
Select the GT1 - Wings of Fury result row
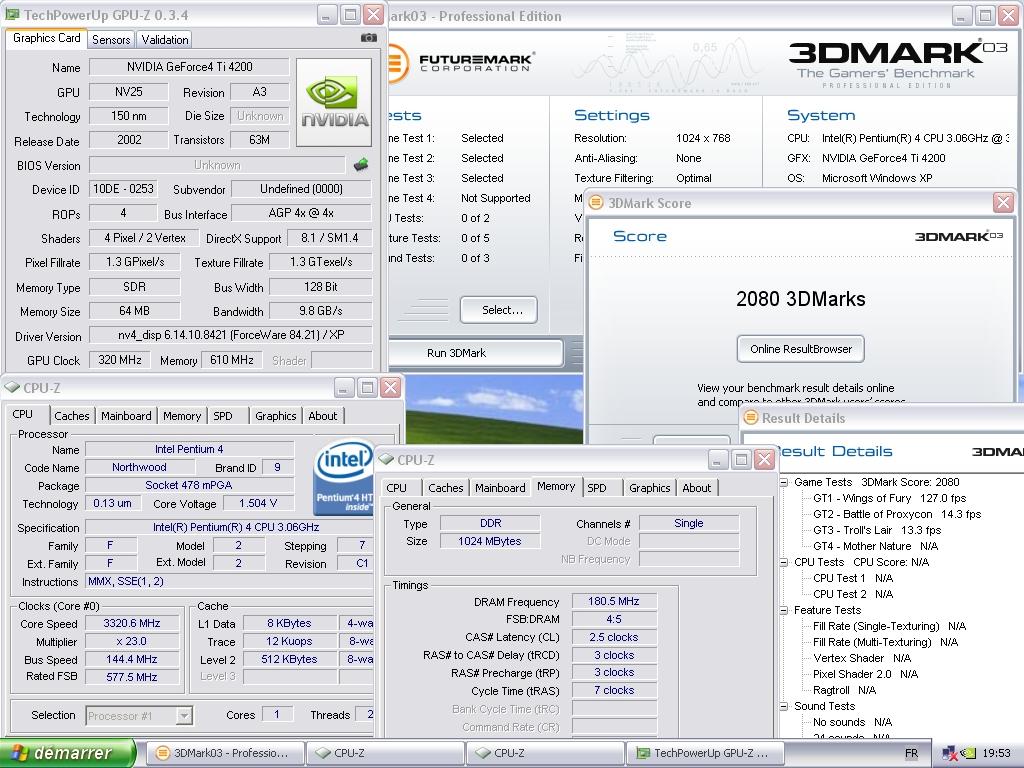pos(889,498)
